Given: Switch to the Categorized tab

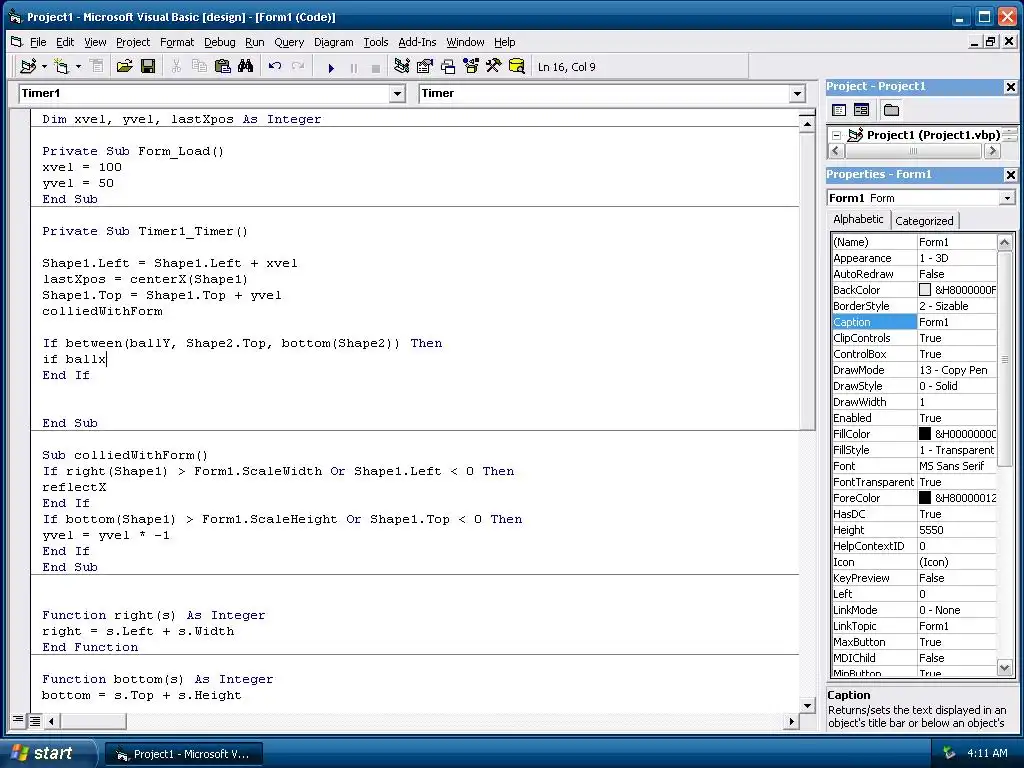Looking at the screenshot, I should click(x=924, y=221).
